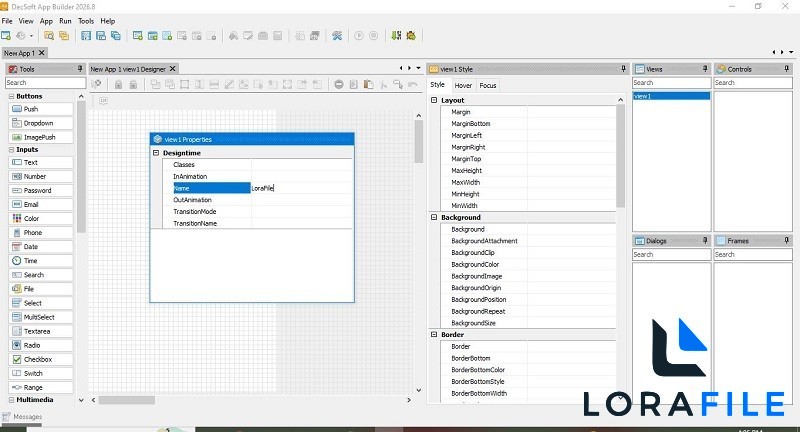Switch to the Focus style tab
Image resolution: width=800 pixels, height=432 pixels.
[x=488, y=86]
